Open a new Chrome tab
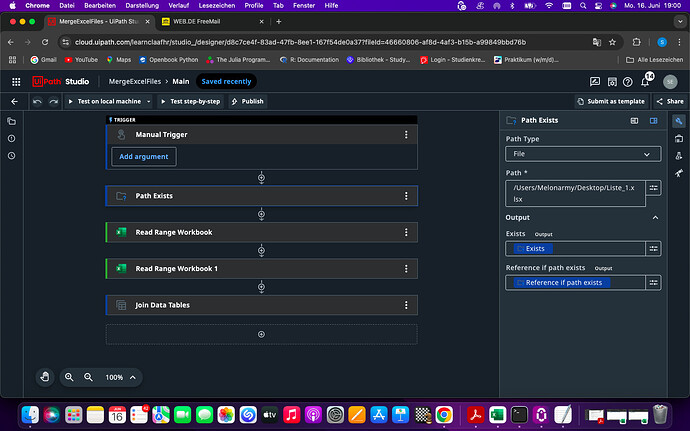Viewport: 690px width, 431px height. (279, 22)
